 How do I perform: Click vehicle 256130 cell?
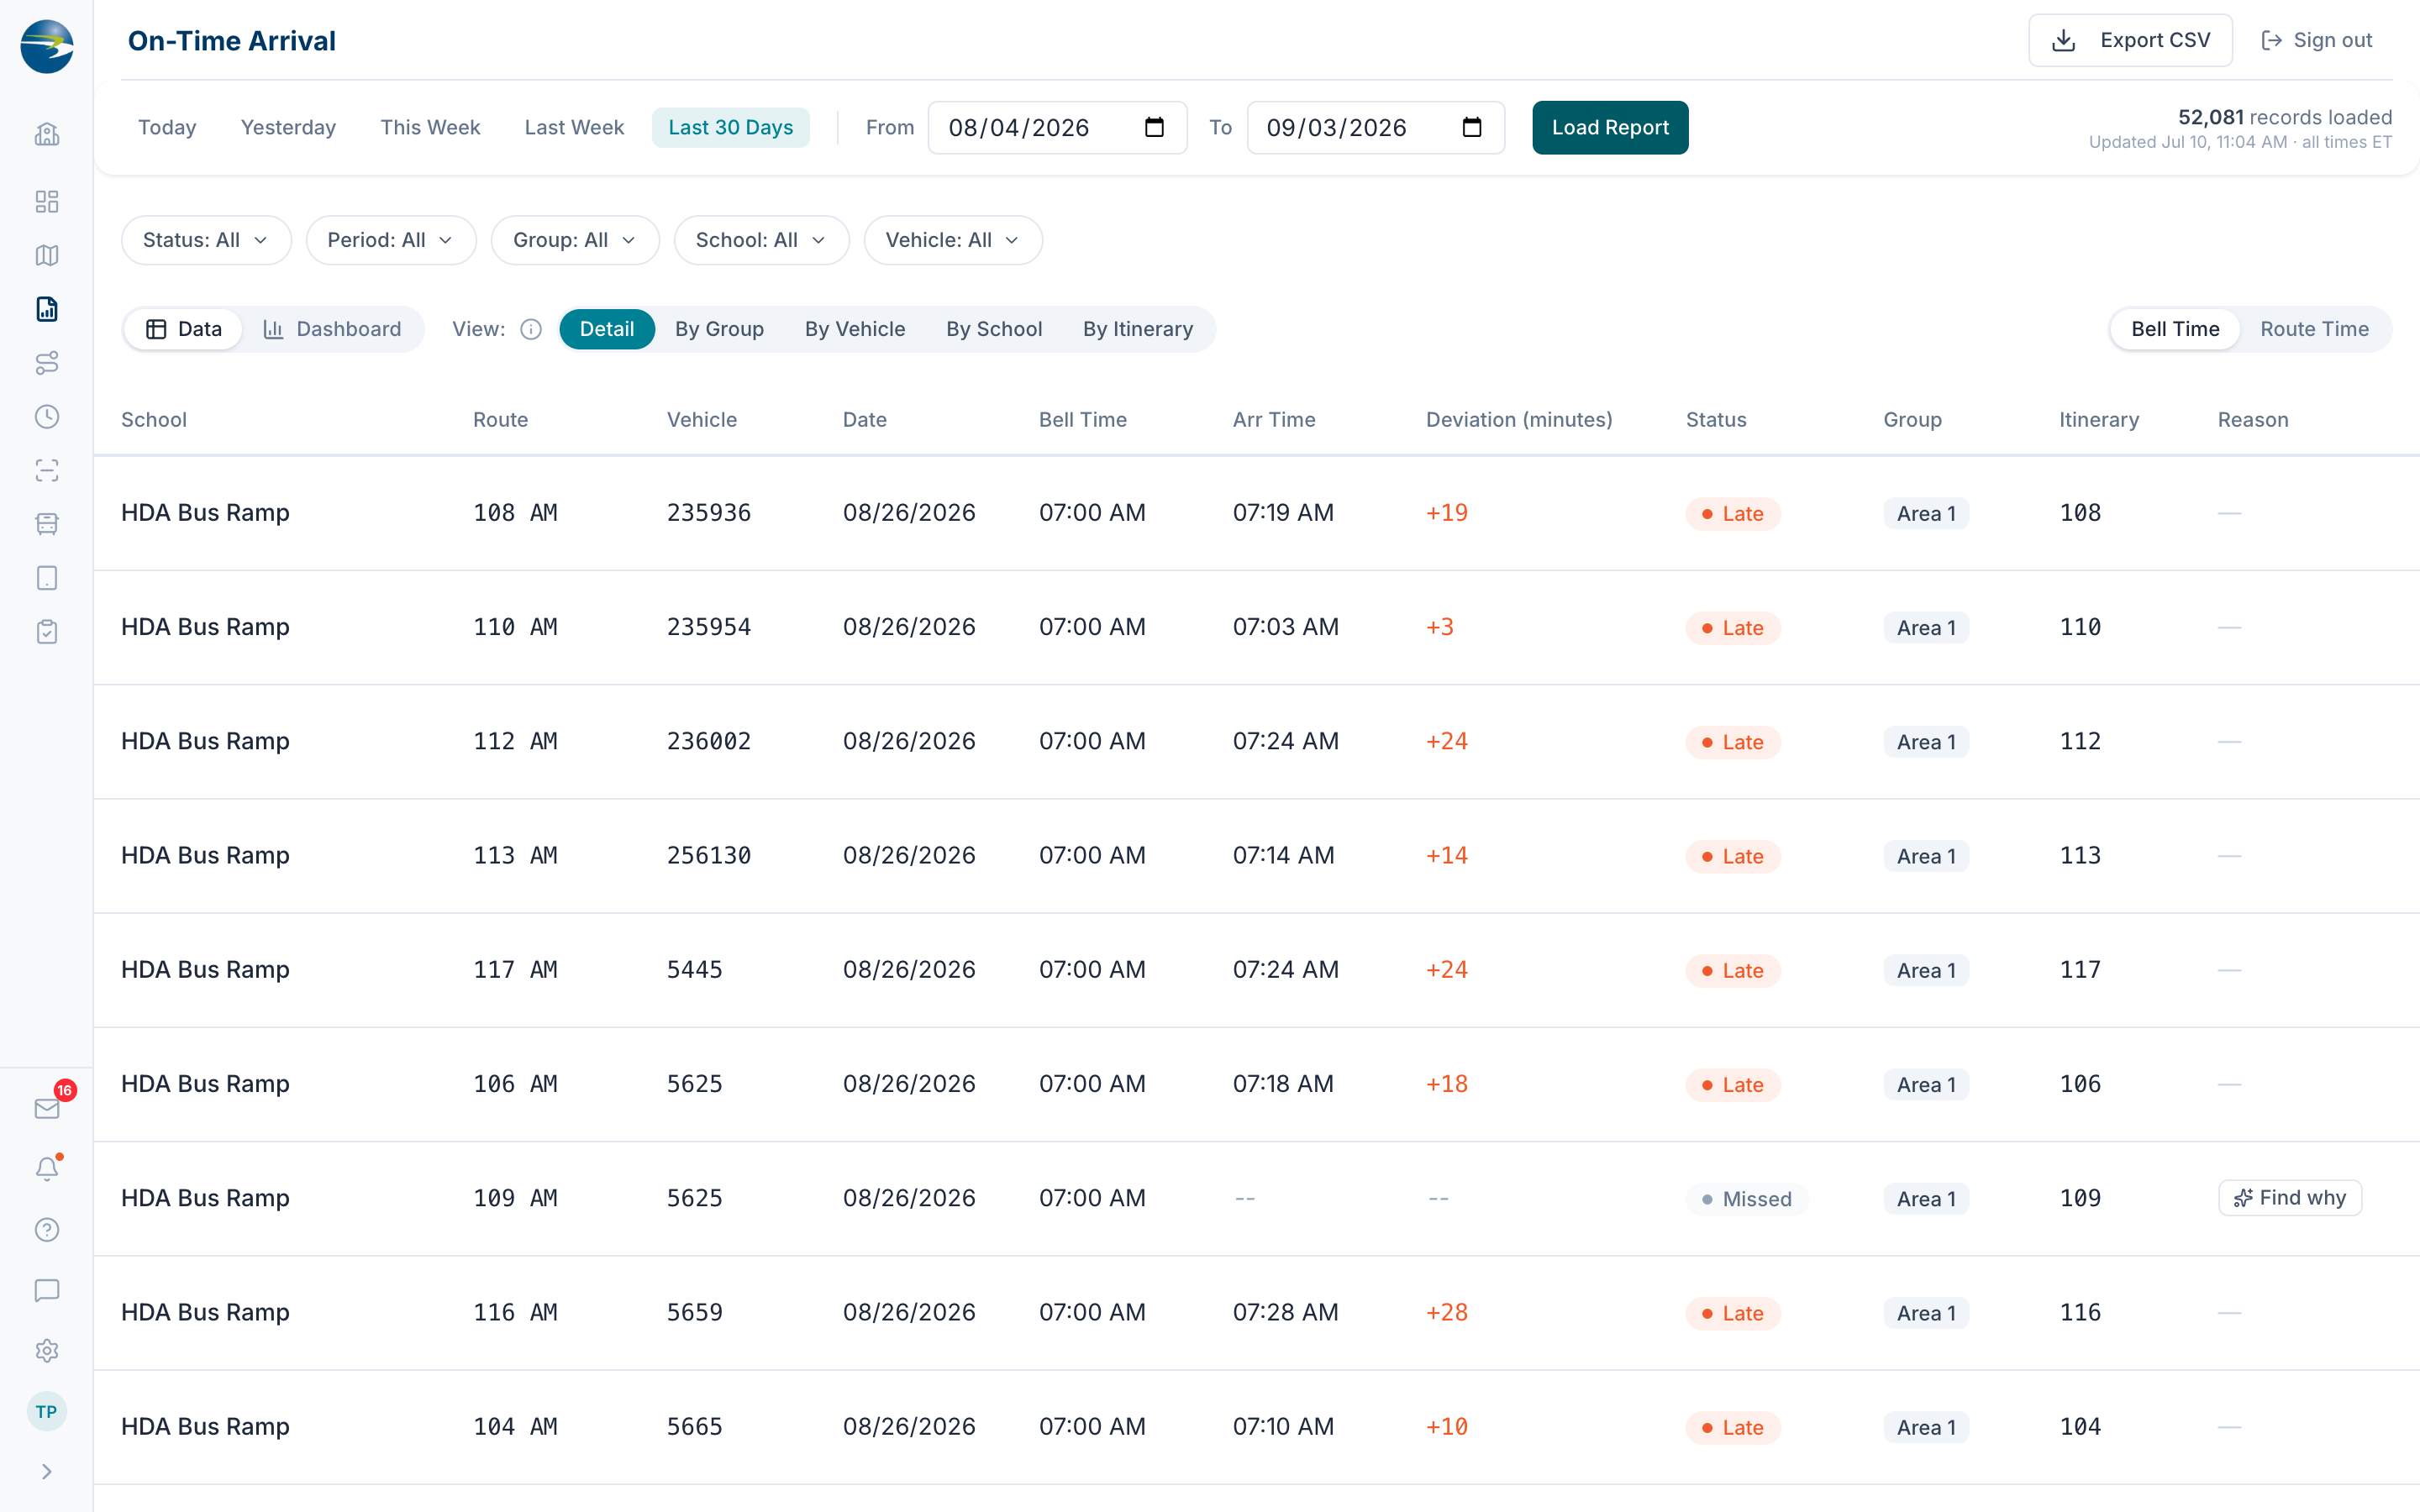tap(709, 856)
